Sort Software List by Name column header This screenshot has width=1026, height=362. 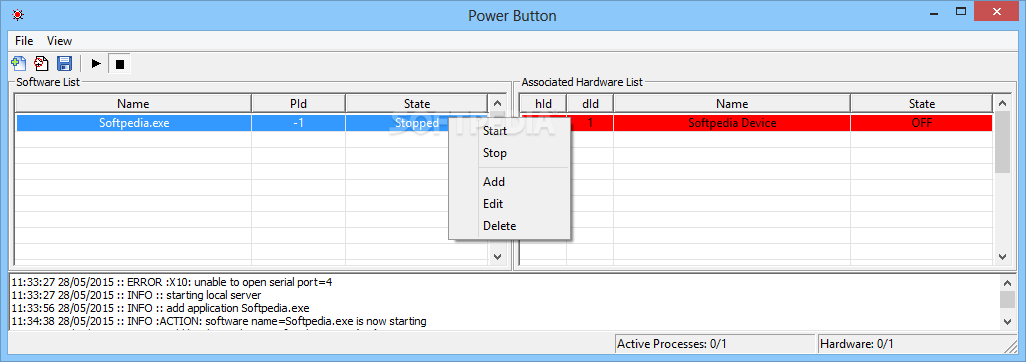pos(133,103)
